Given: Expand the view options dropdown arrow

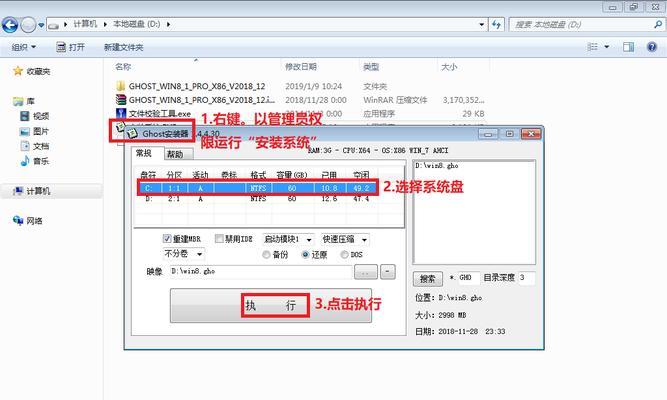Looking at the screenshot, I should pyautogui.click(x=607, y=47).
